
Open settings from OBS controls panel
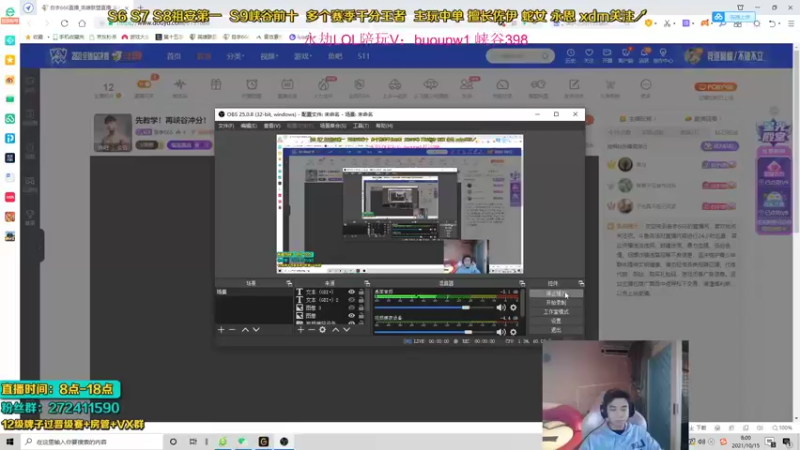pyautogui.click(x=556, y=321)
